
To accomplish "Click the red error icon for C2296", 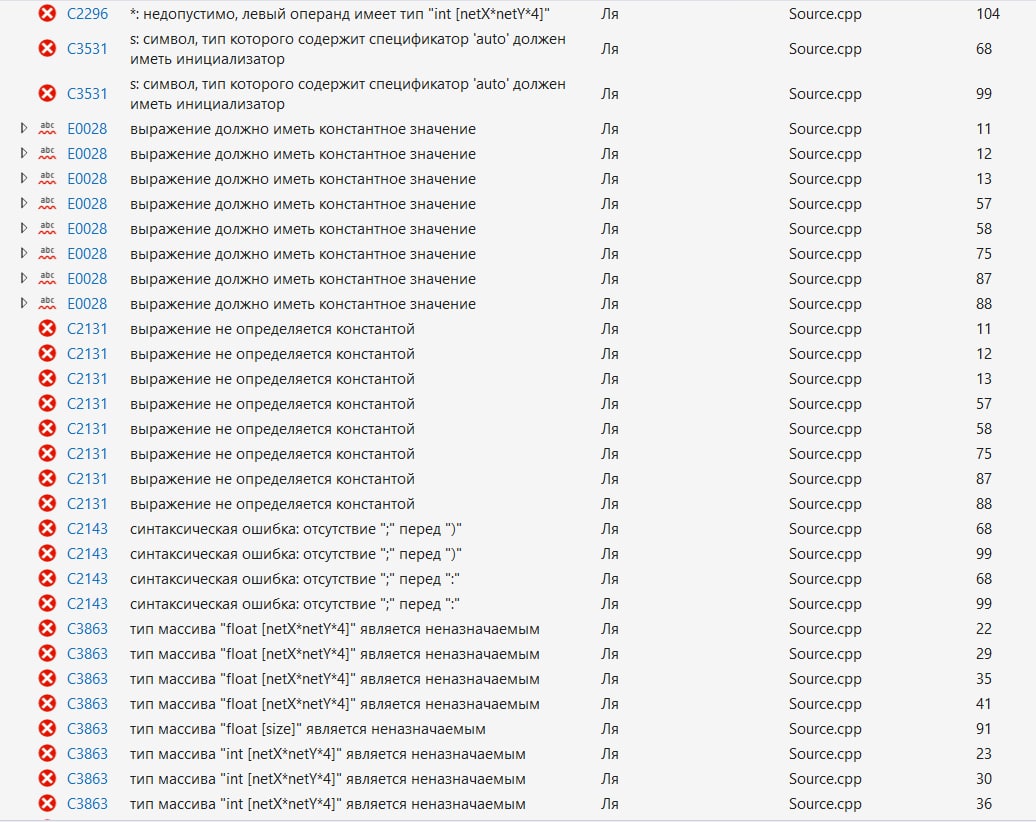I will click(x=47, y=13).
